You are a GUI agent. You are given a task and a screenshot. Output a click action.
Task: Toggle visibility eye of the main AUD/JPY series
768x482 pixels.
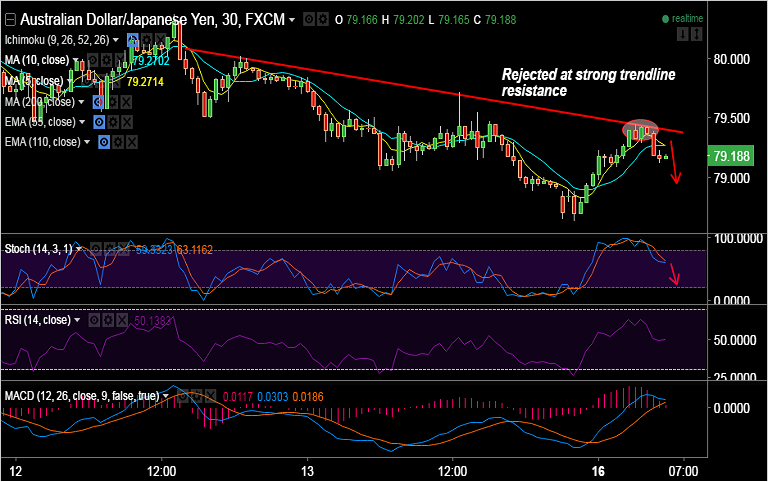coord(309,20)
